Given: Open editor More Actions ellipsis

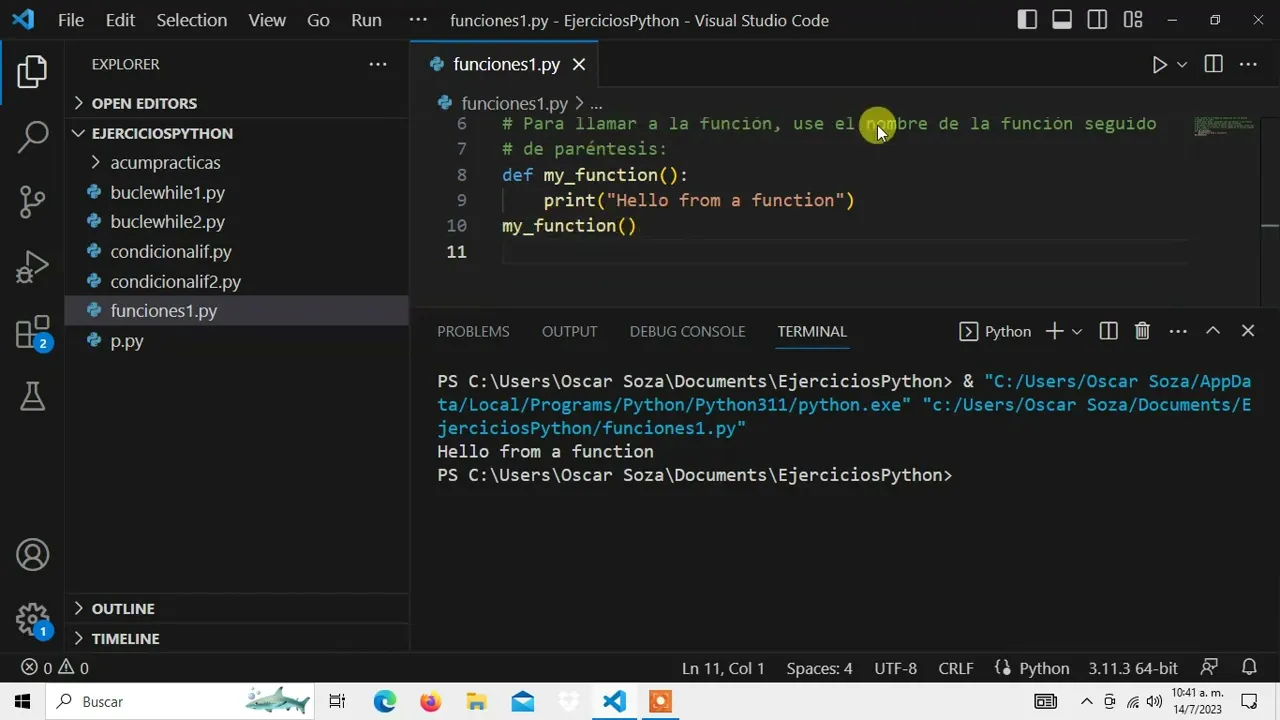Looking at the screenshot, I should tap(1248, 64).
